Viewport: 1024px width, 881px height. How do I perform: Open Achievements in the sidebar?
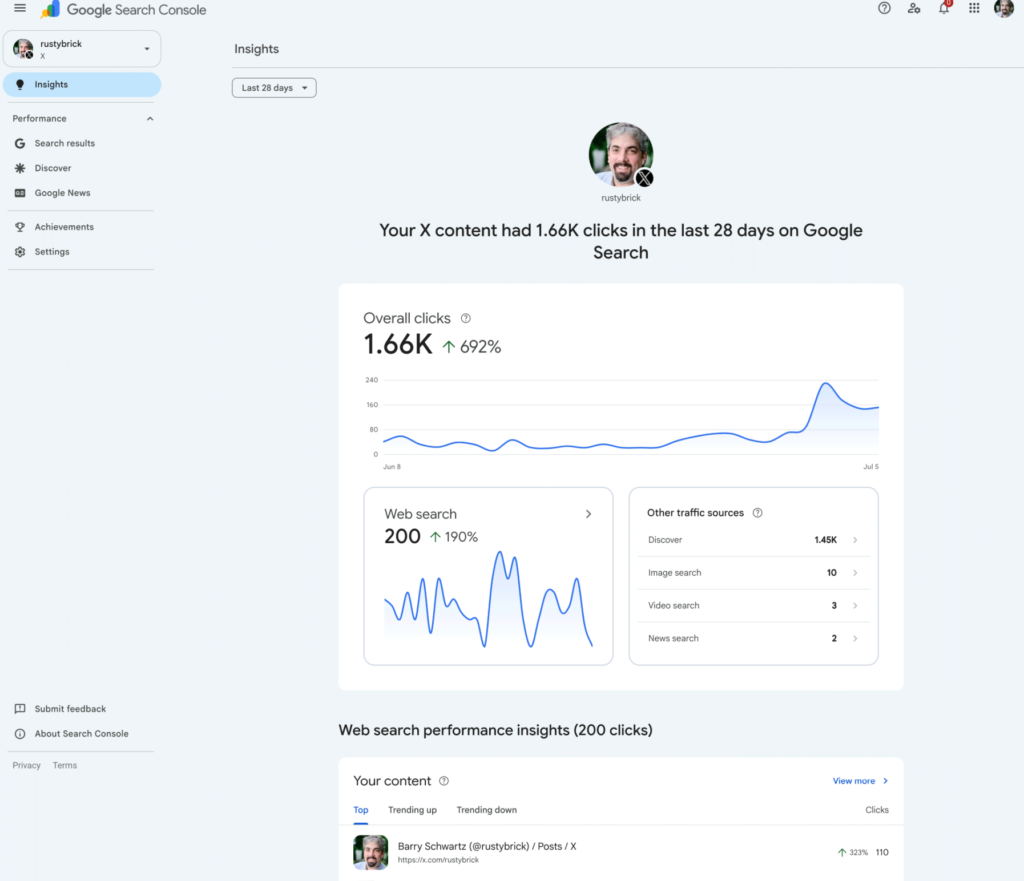pyautogui.click(x=64, y=227)
